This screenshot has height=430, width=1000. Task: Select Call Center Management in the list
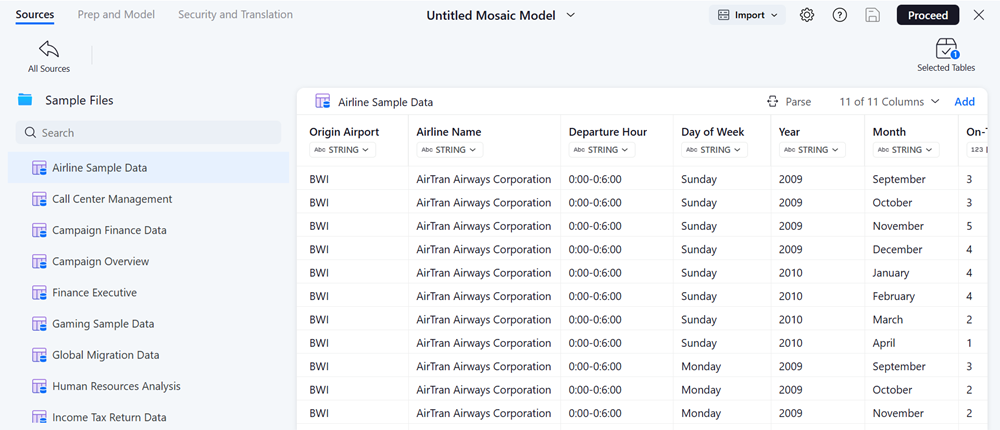112,199
